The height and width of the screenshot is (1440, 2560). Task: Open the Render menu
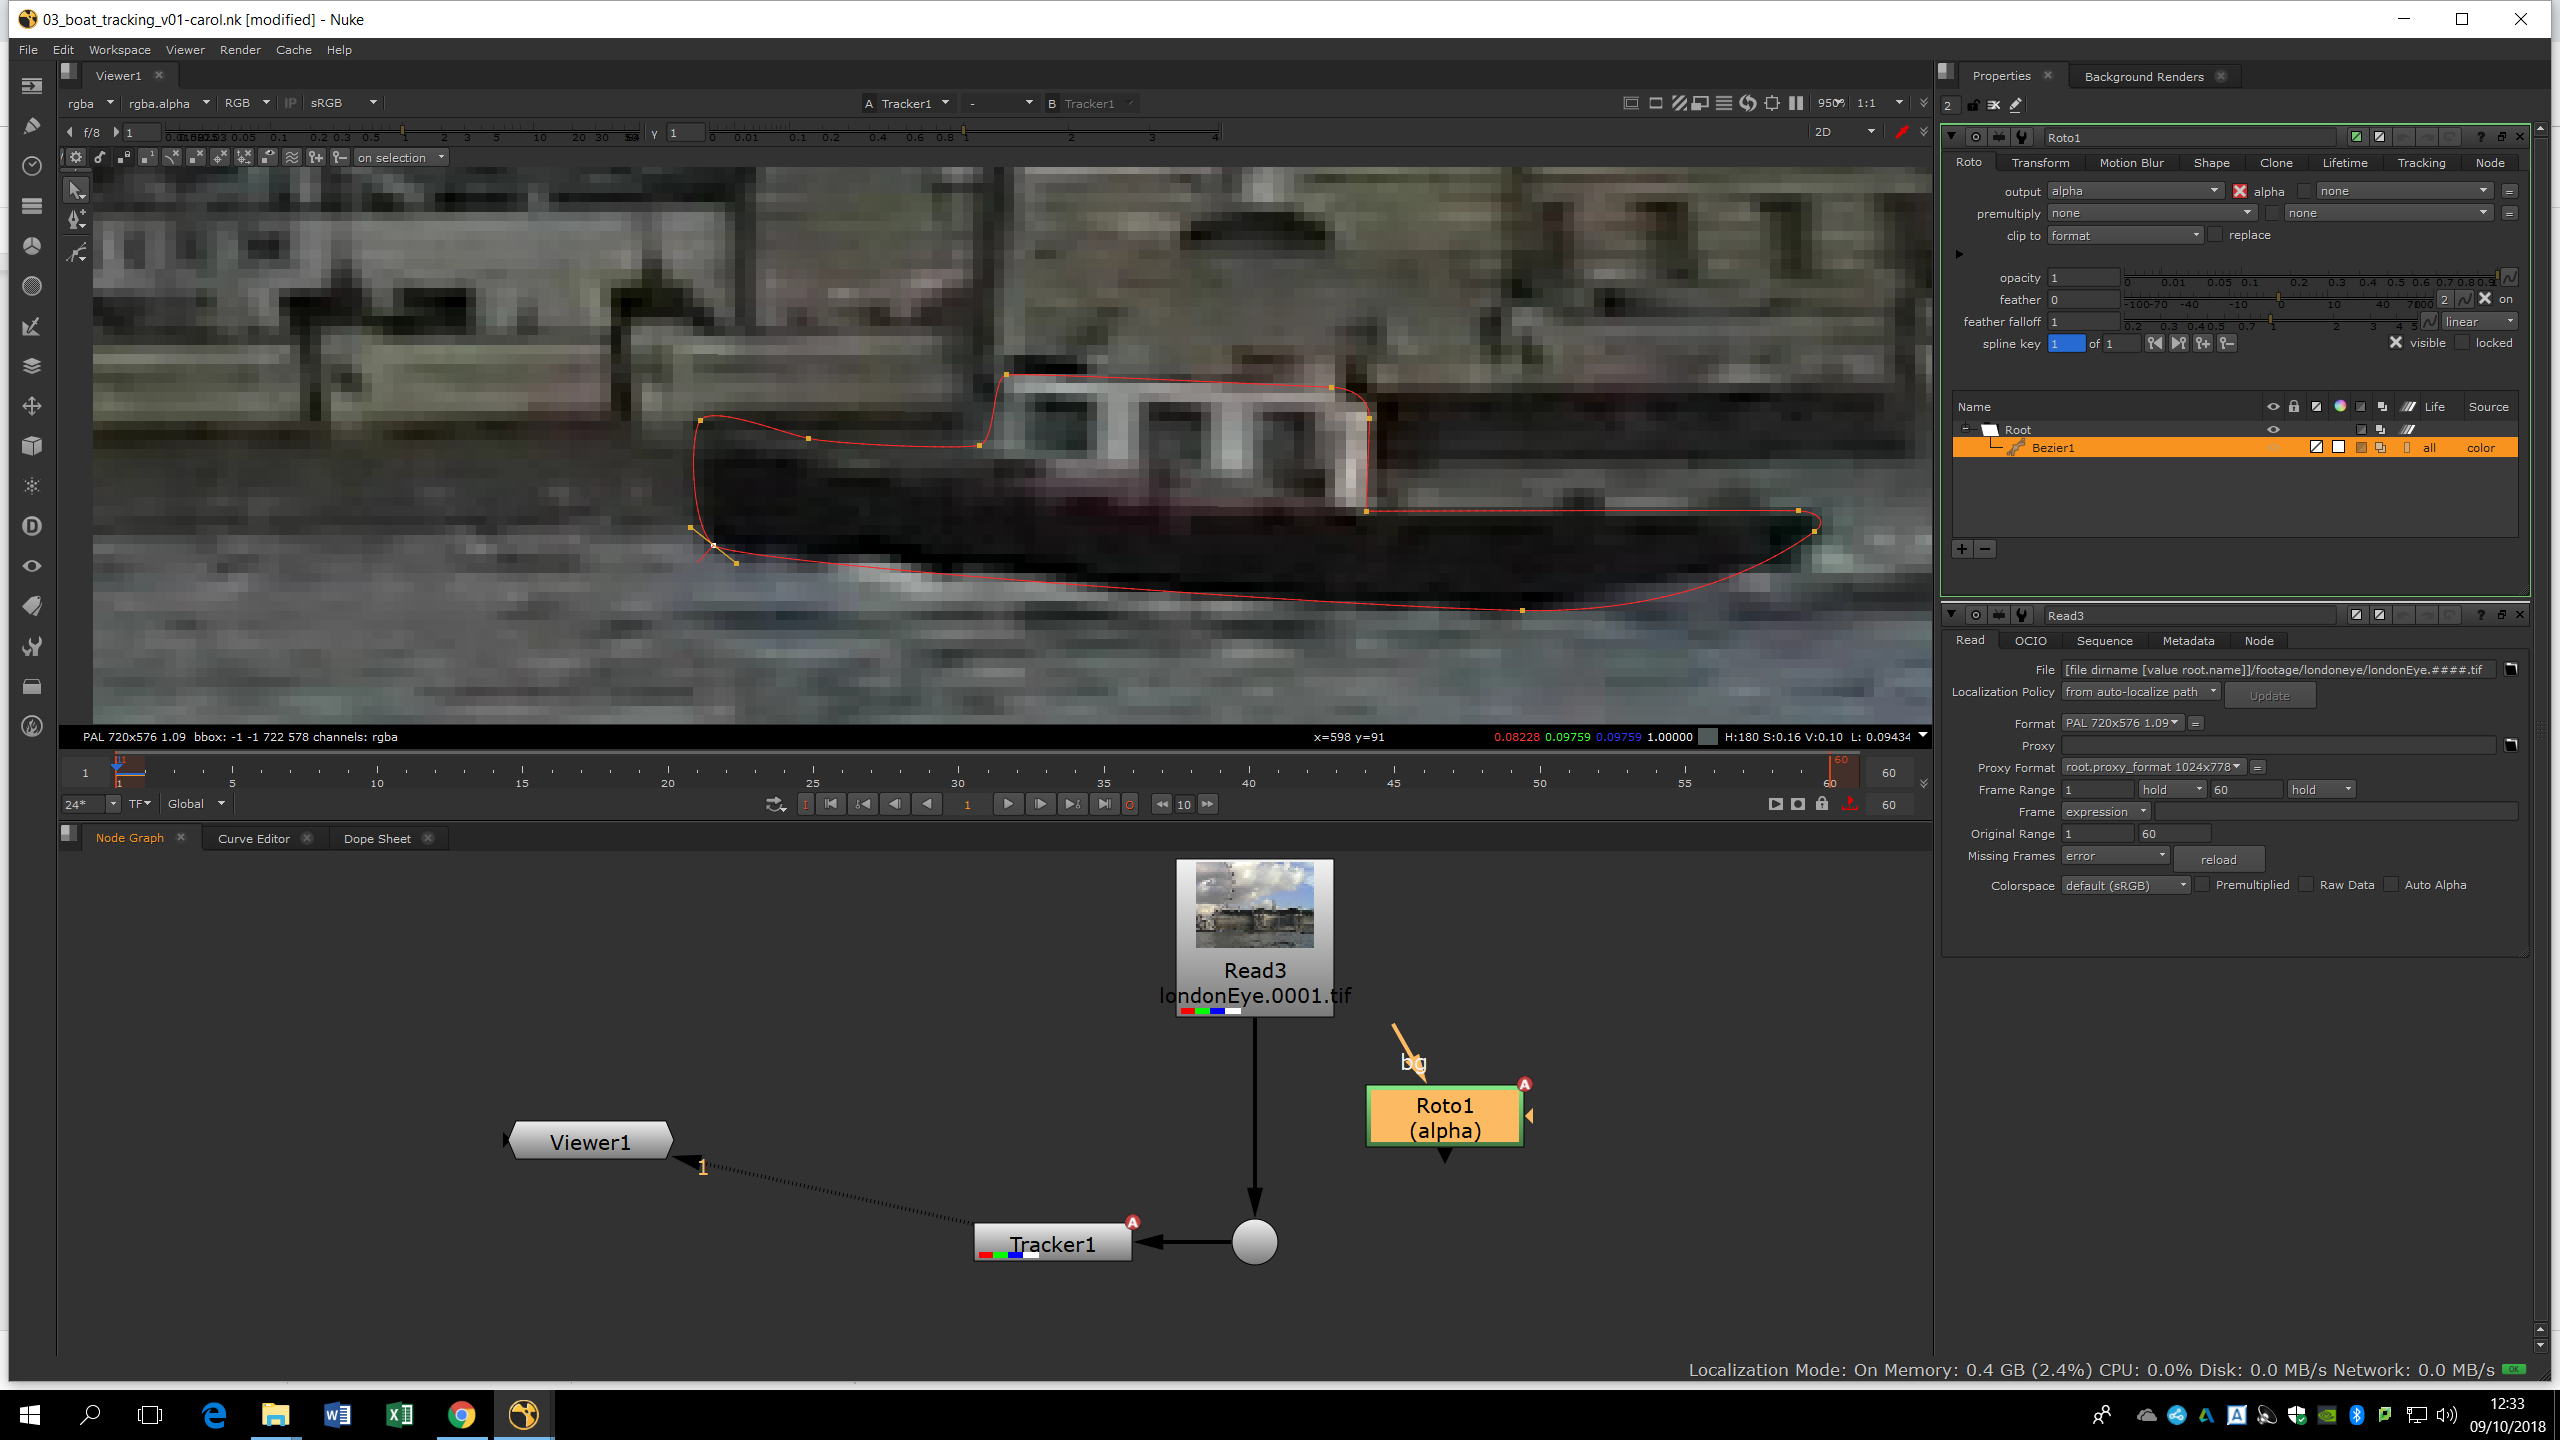[x=240, y=50]
